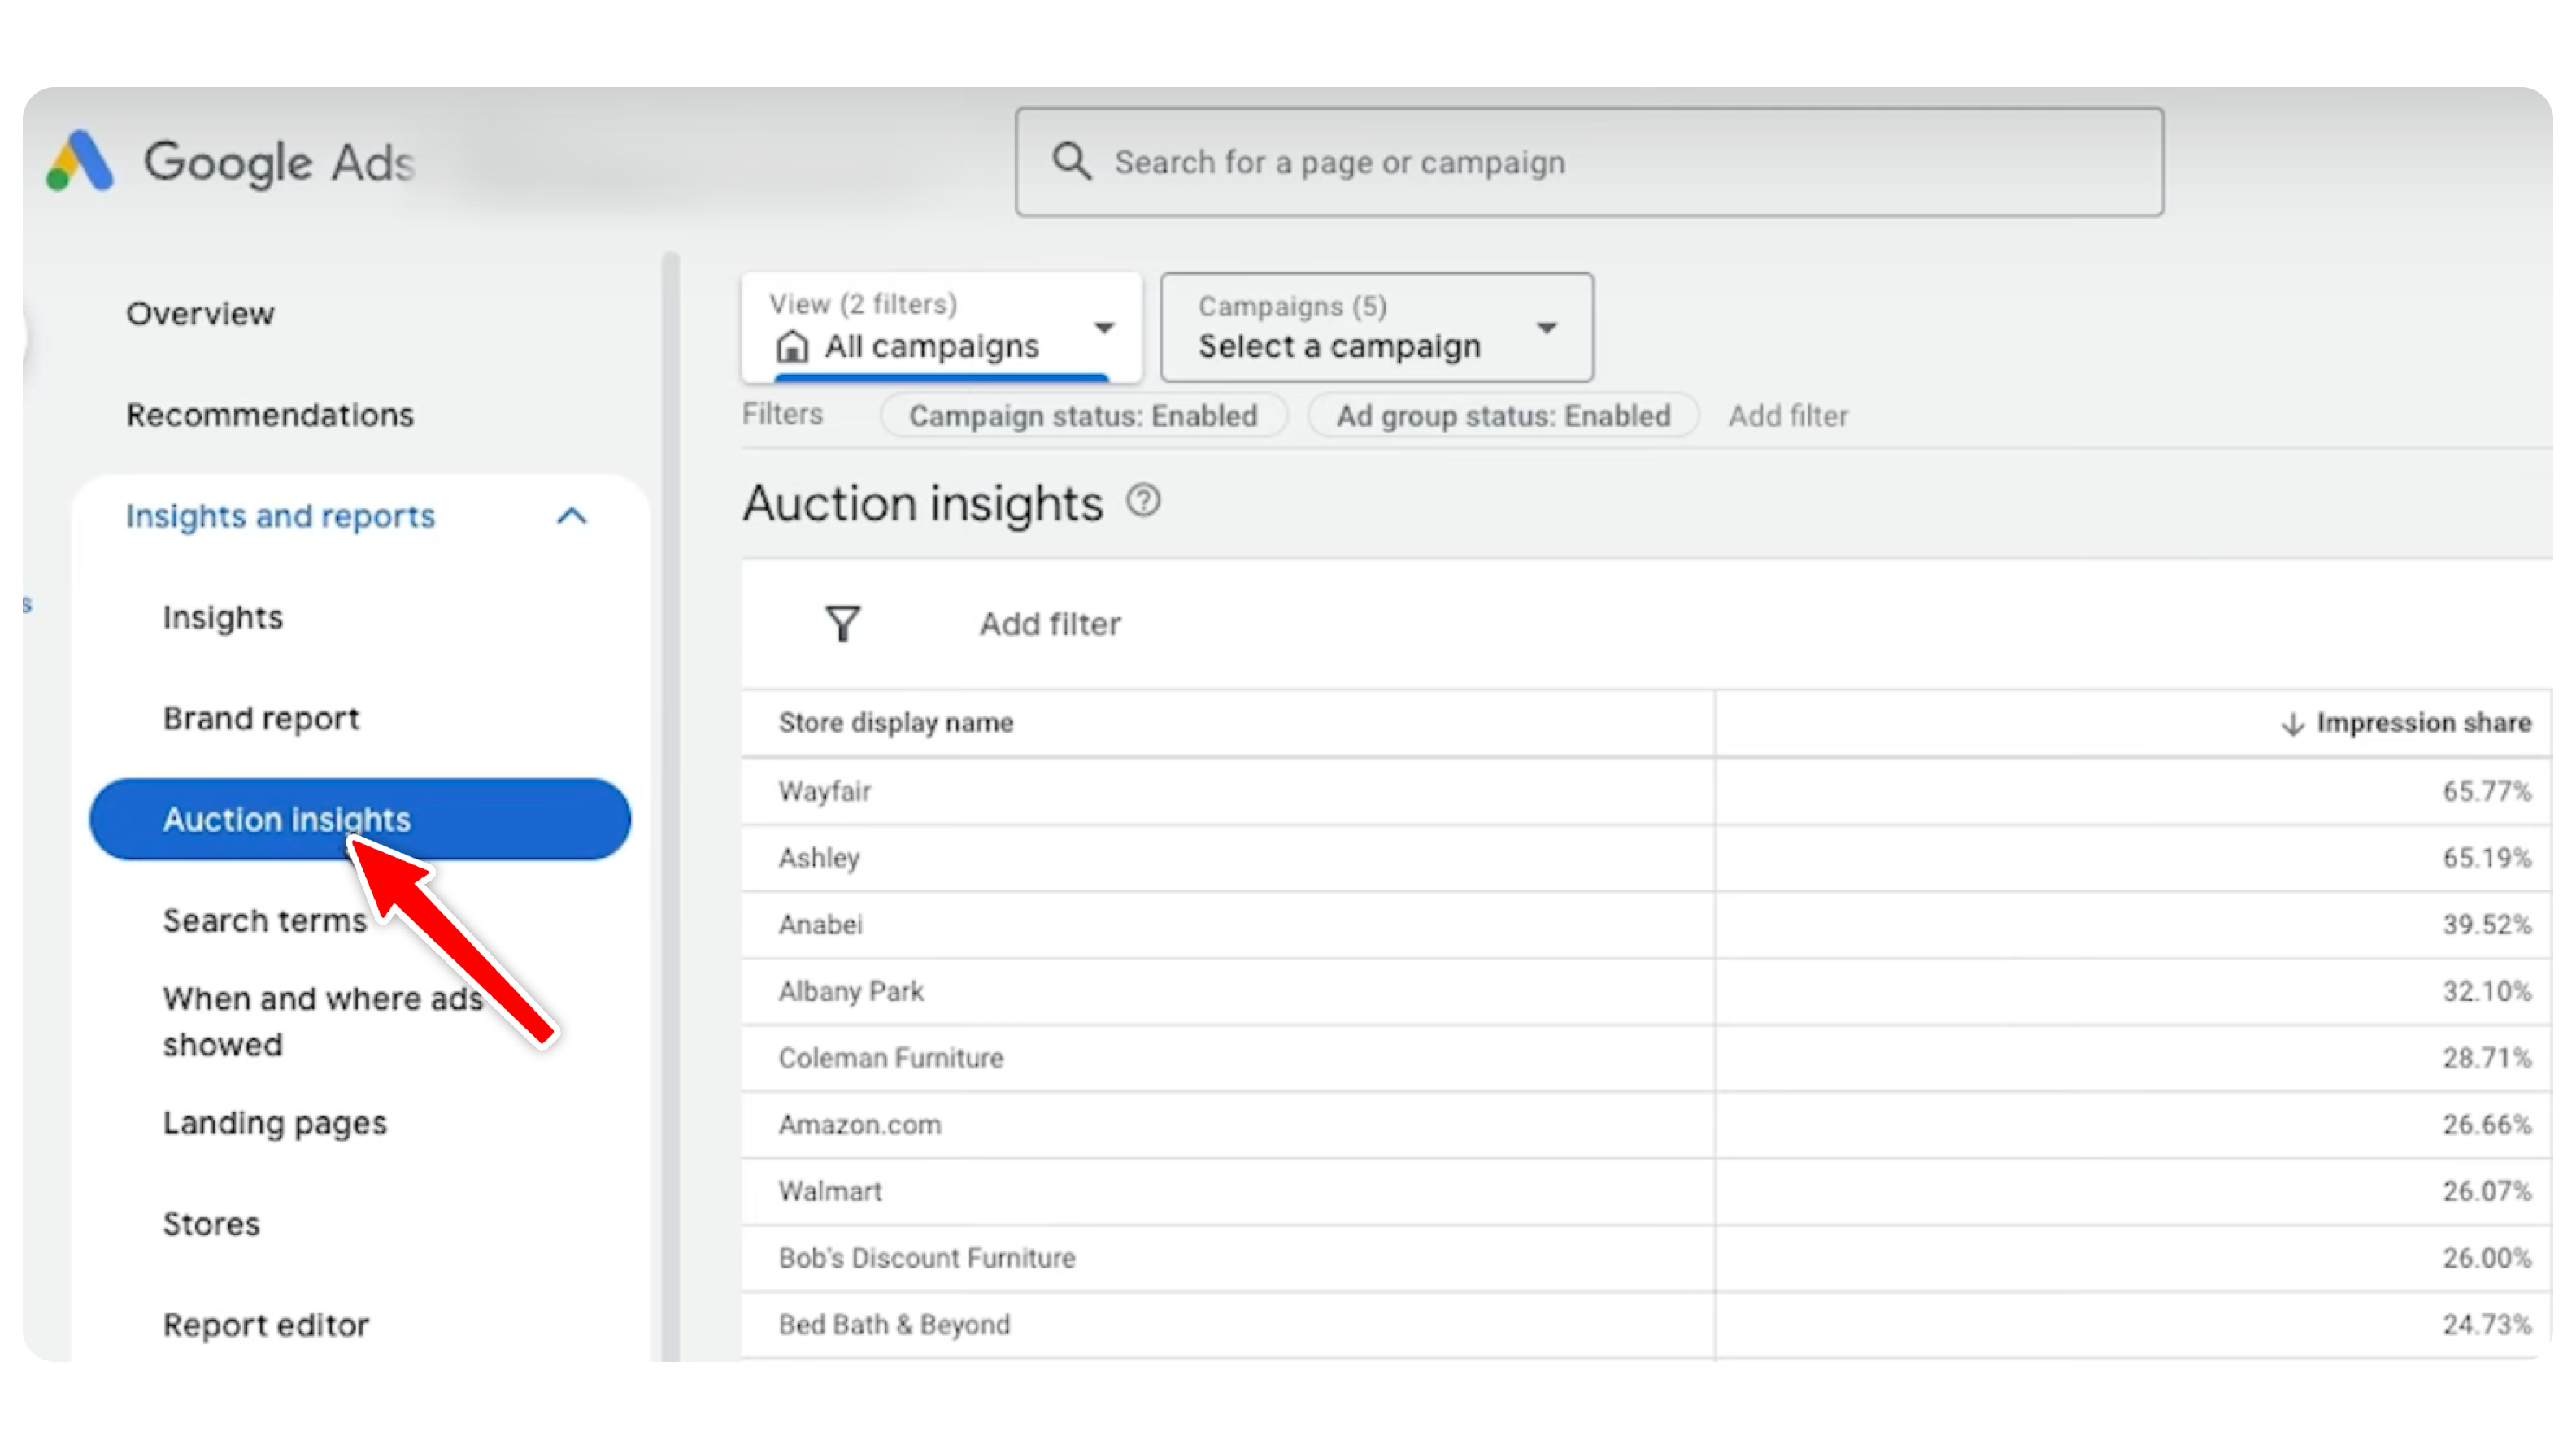Click the Google Ads logo icon
The width and height of the screenshot is (2576, 1449).
pos(80,160)
